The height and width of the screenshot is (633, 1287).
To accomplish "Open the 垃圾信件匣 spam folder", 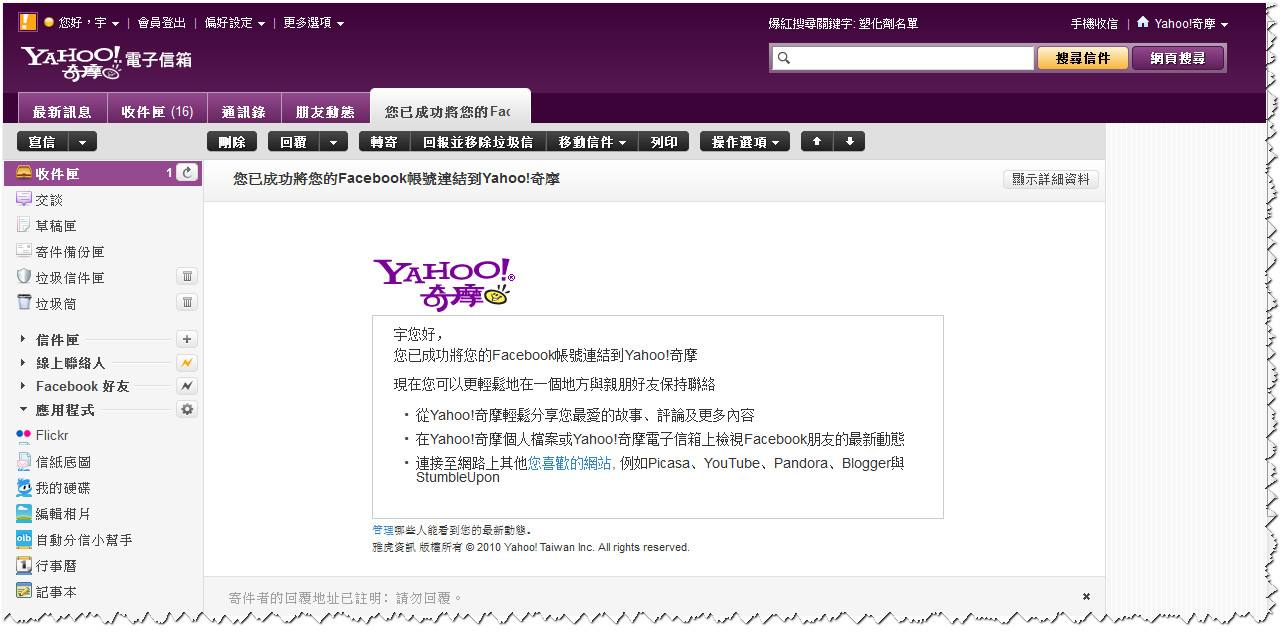I will [x=70, y=277].
